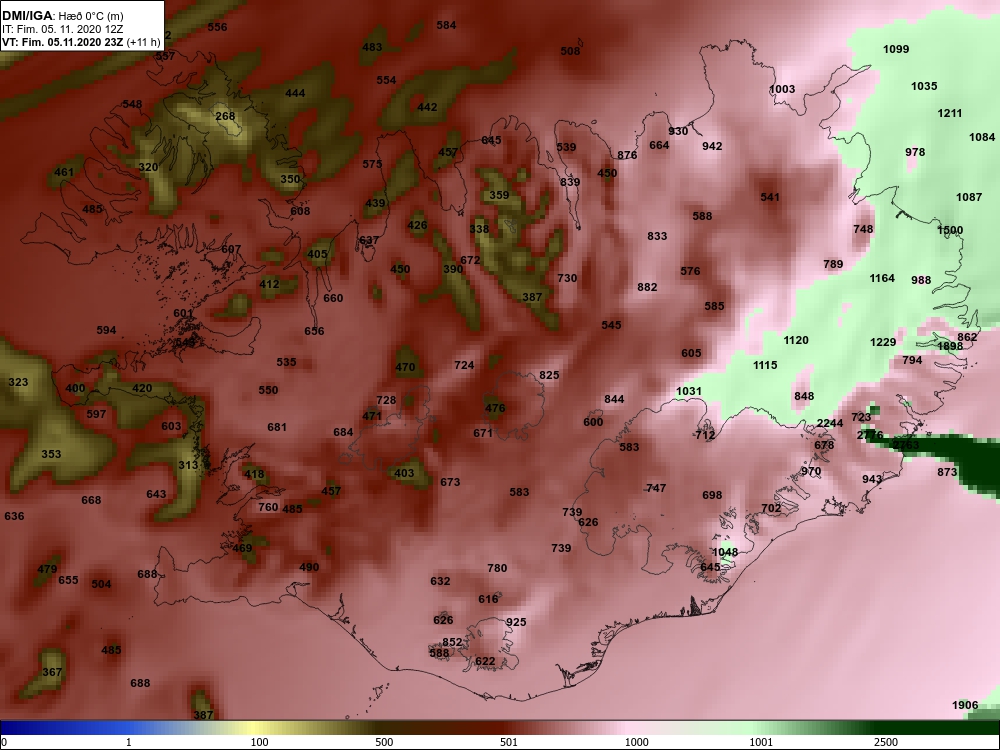Click the map value '338'
1000x750 pixels.
[x=479, y=229]
